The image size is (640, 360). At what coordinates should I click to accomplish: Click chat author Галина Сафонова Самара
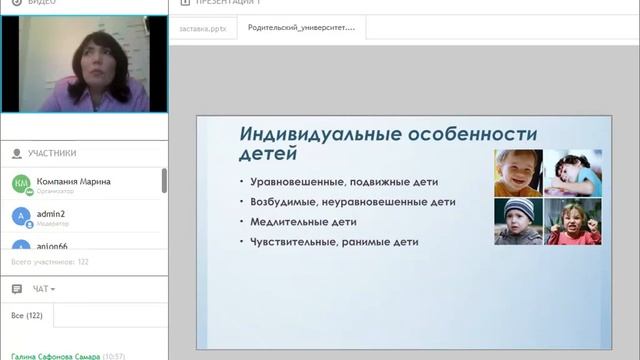56,356
